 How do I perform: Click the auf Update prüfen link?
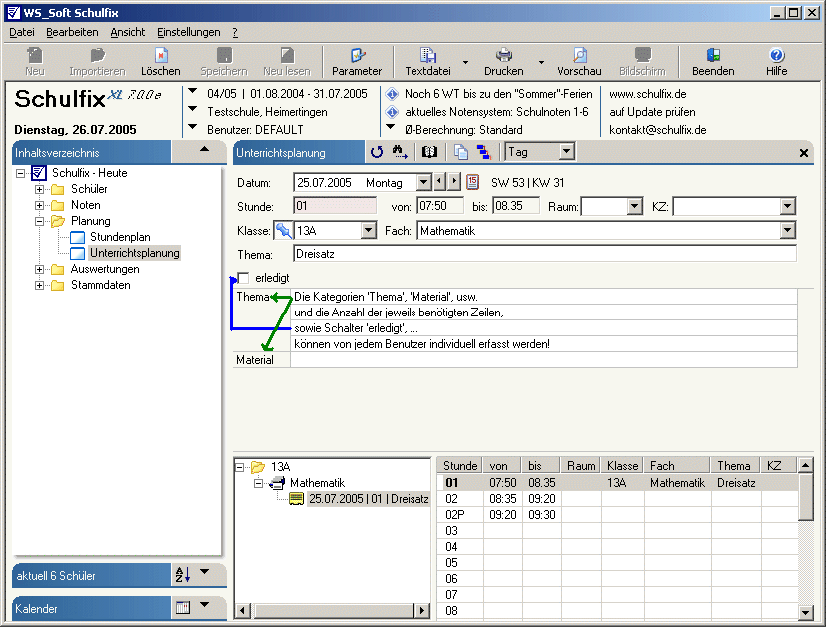652,112
